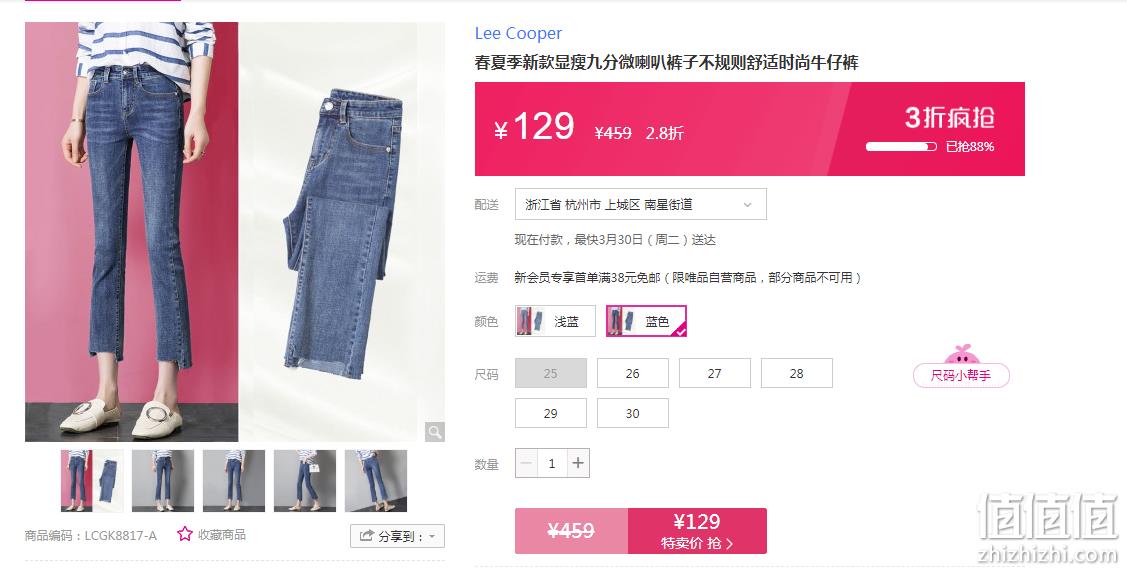Click the pink mascot size helper icon
1127x572 pixels.
pos(962,354)
